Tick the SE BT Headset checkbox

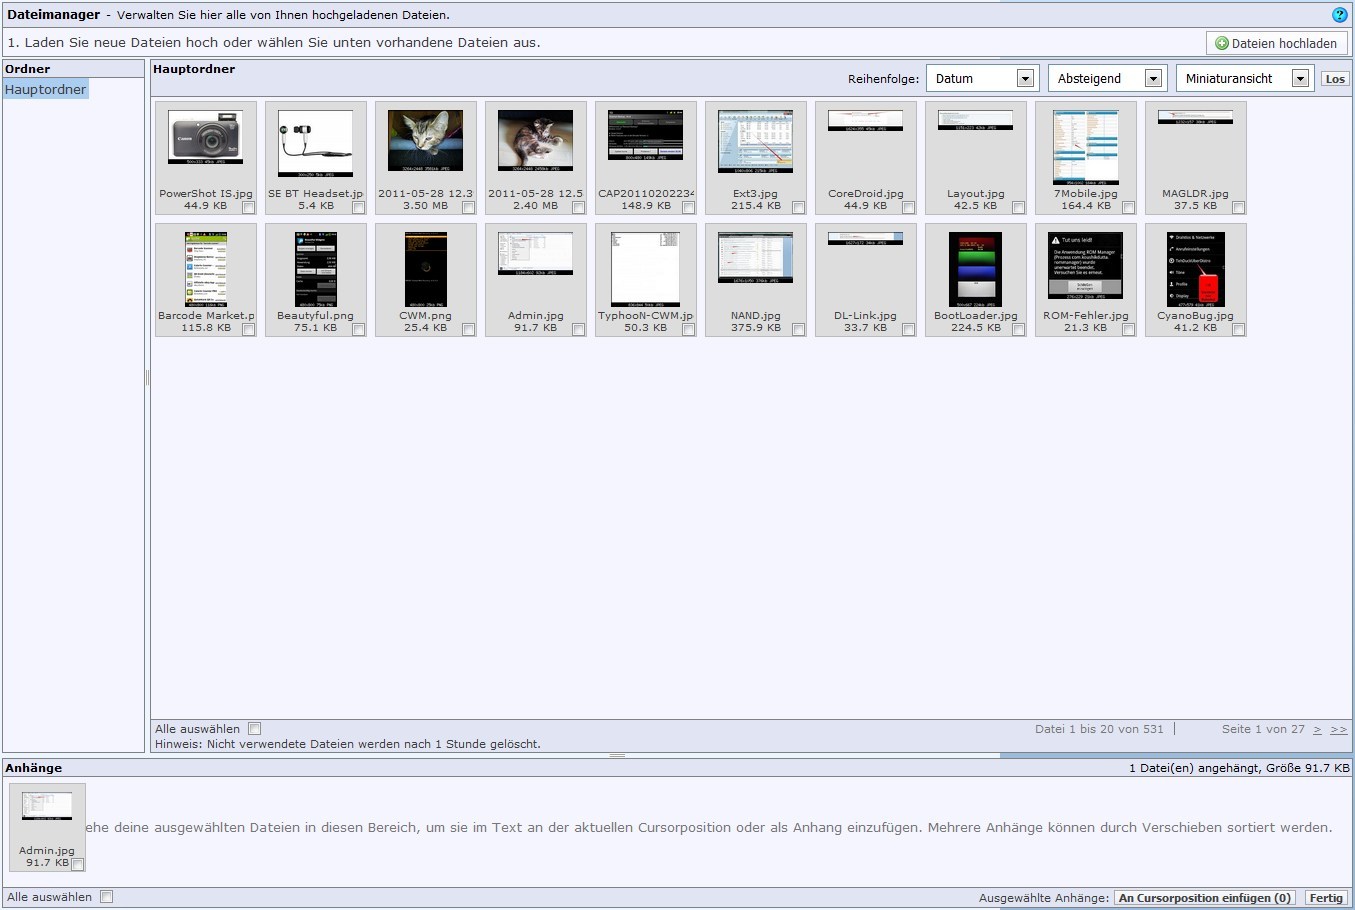pyautogui.click(x=358, y=208)
